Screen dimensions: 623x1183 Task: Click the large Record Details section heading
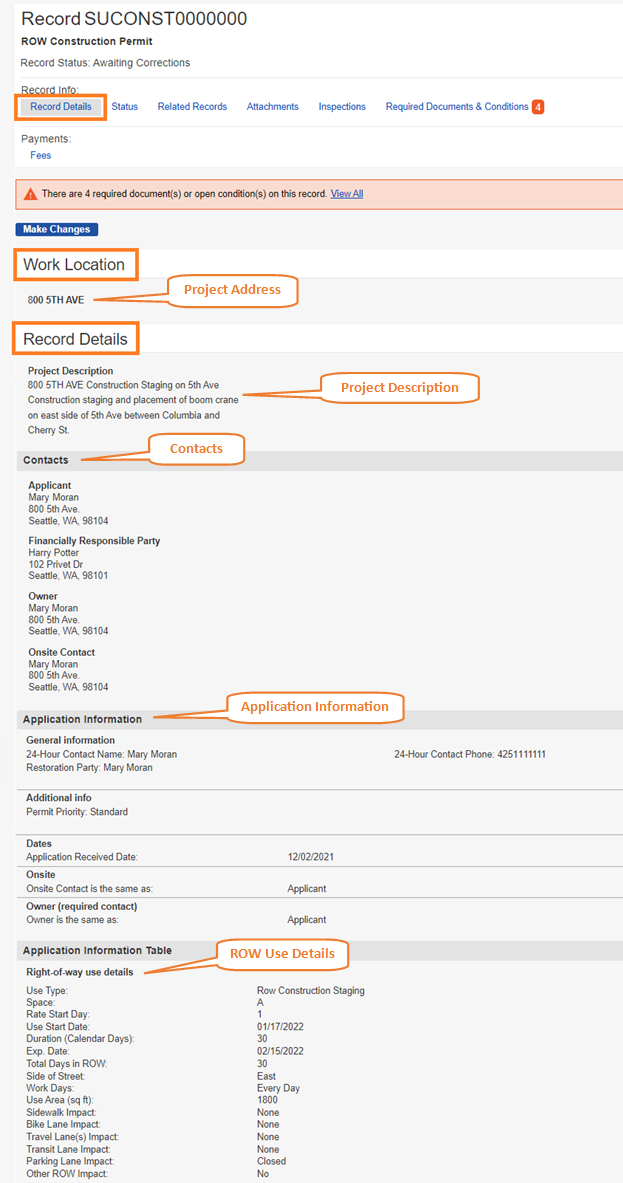point(76,339)
